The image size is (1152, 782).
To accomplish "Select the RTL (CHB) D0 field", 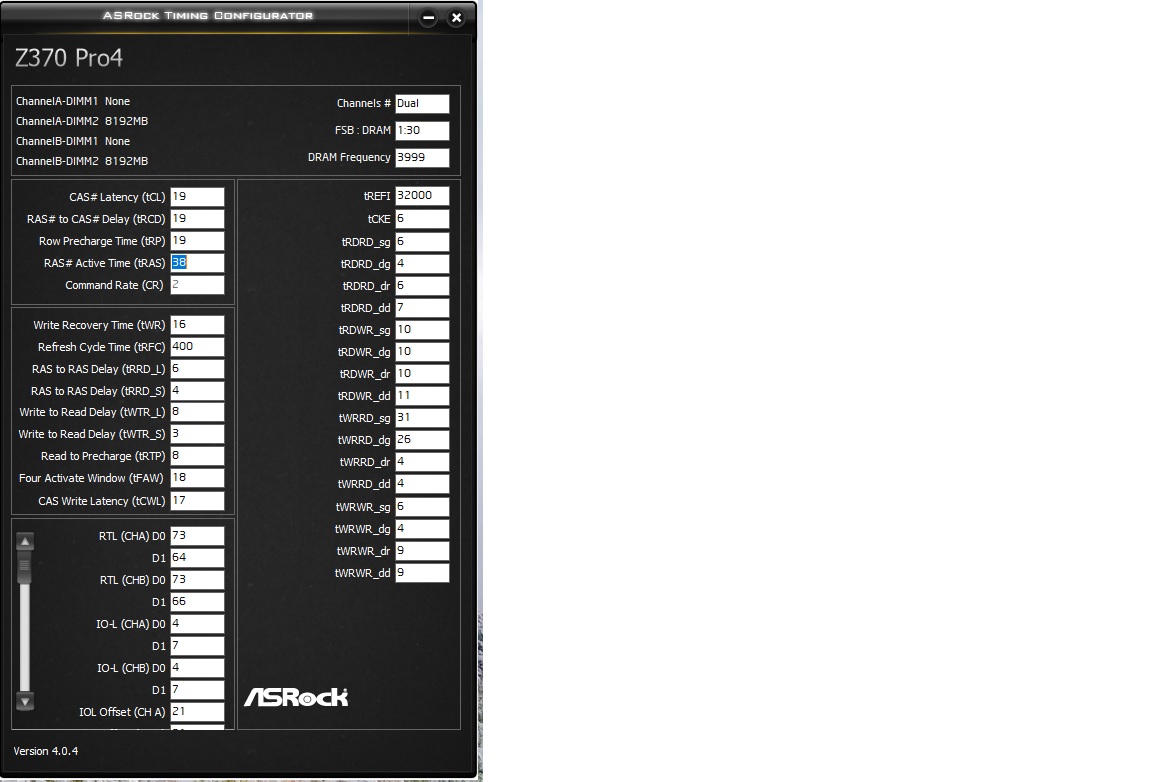I will (197, 581).
